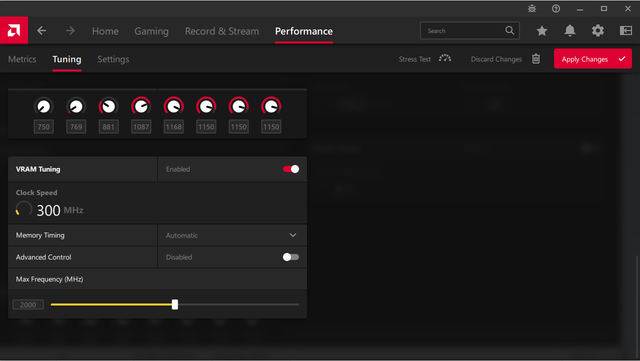Image resolution: width=640 pixels, height=361 pixels.
Task: Click the AMD logo icon
Action: (x=14, y=30)
